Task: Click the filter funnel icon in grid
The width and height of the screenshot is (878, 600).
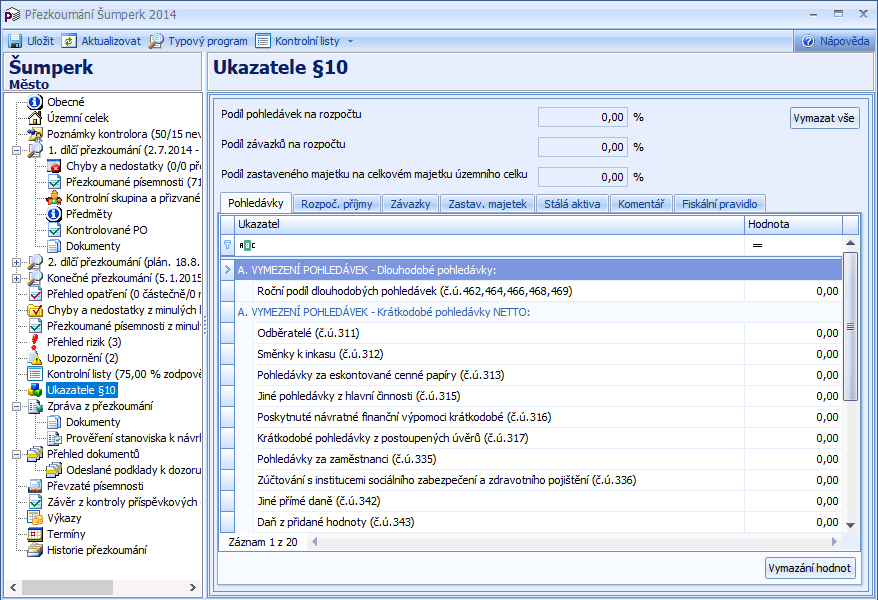Action: pyautogui.click(x=227, y=245)
